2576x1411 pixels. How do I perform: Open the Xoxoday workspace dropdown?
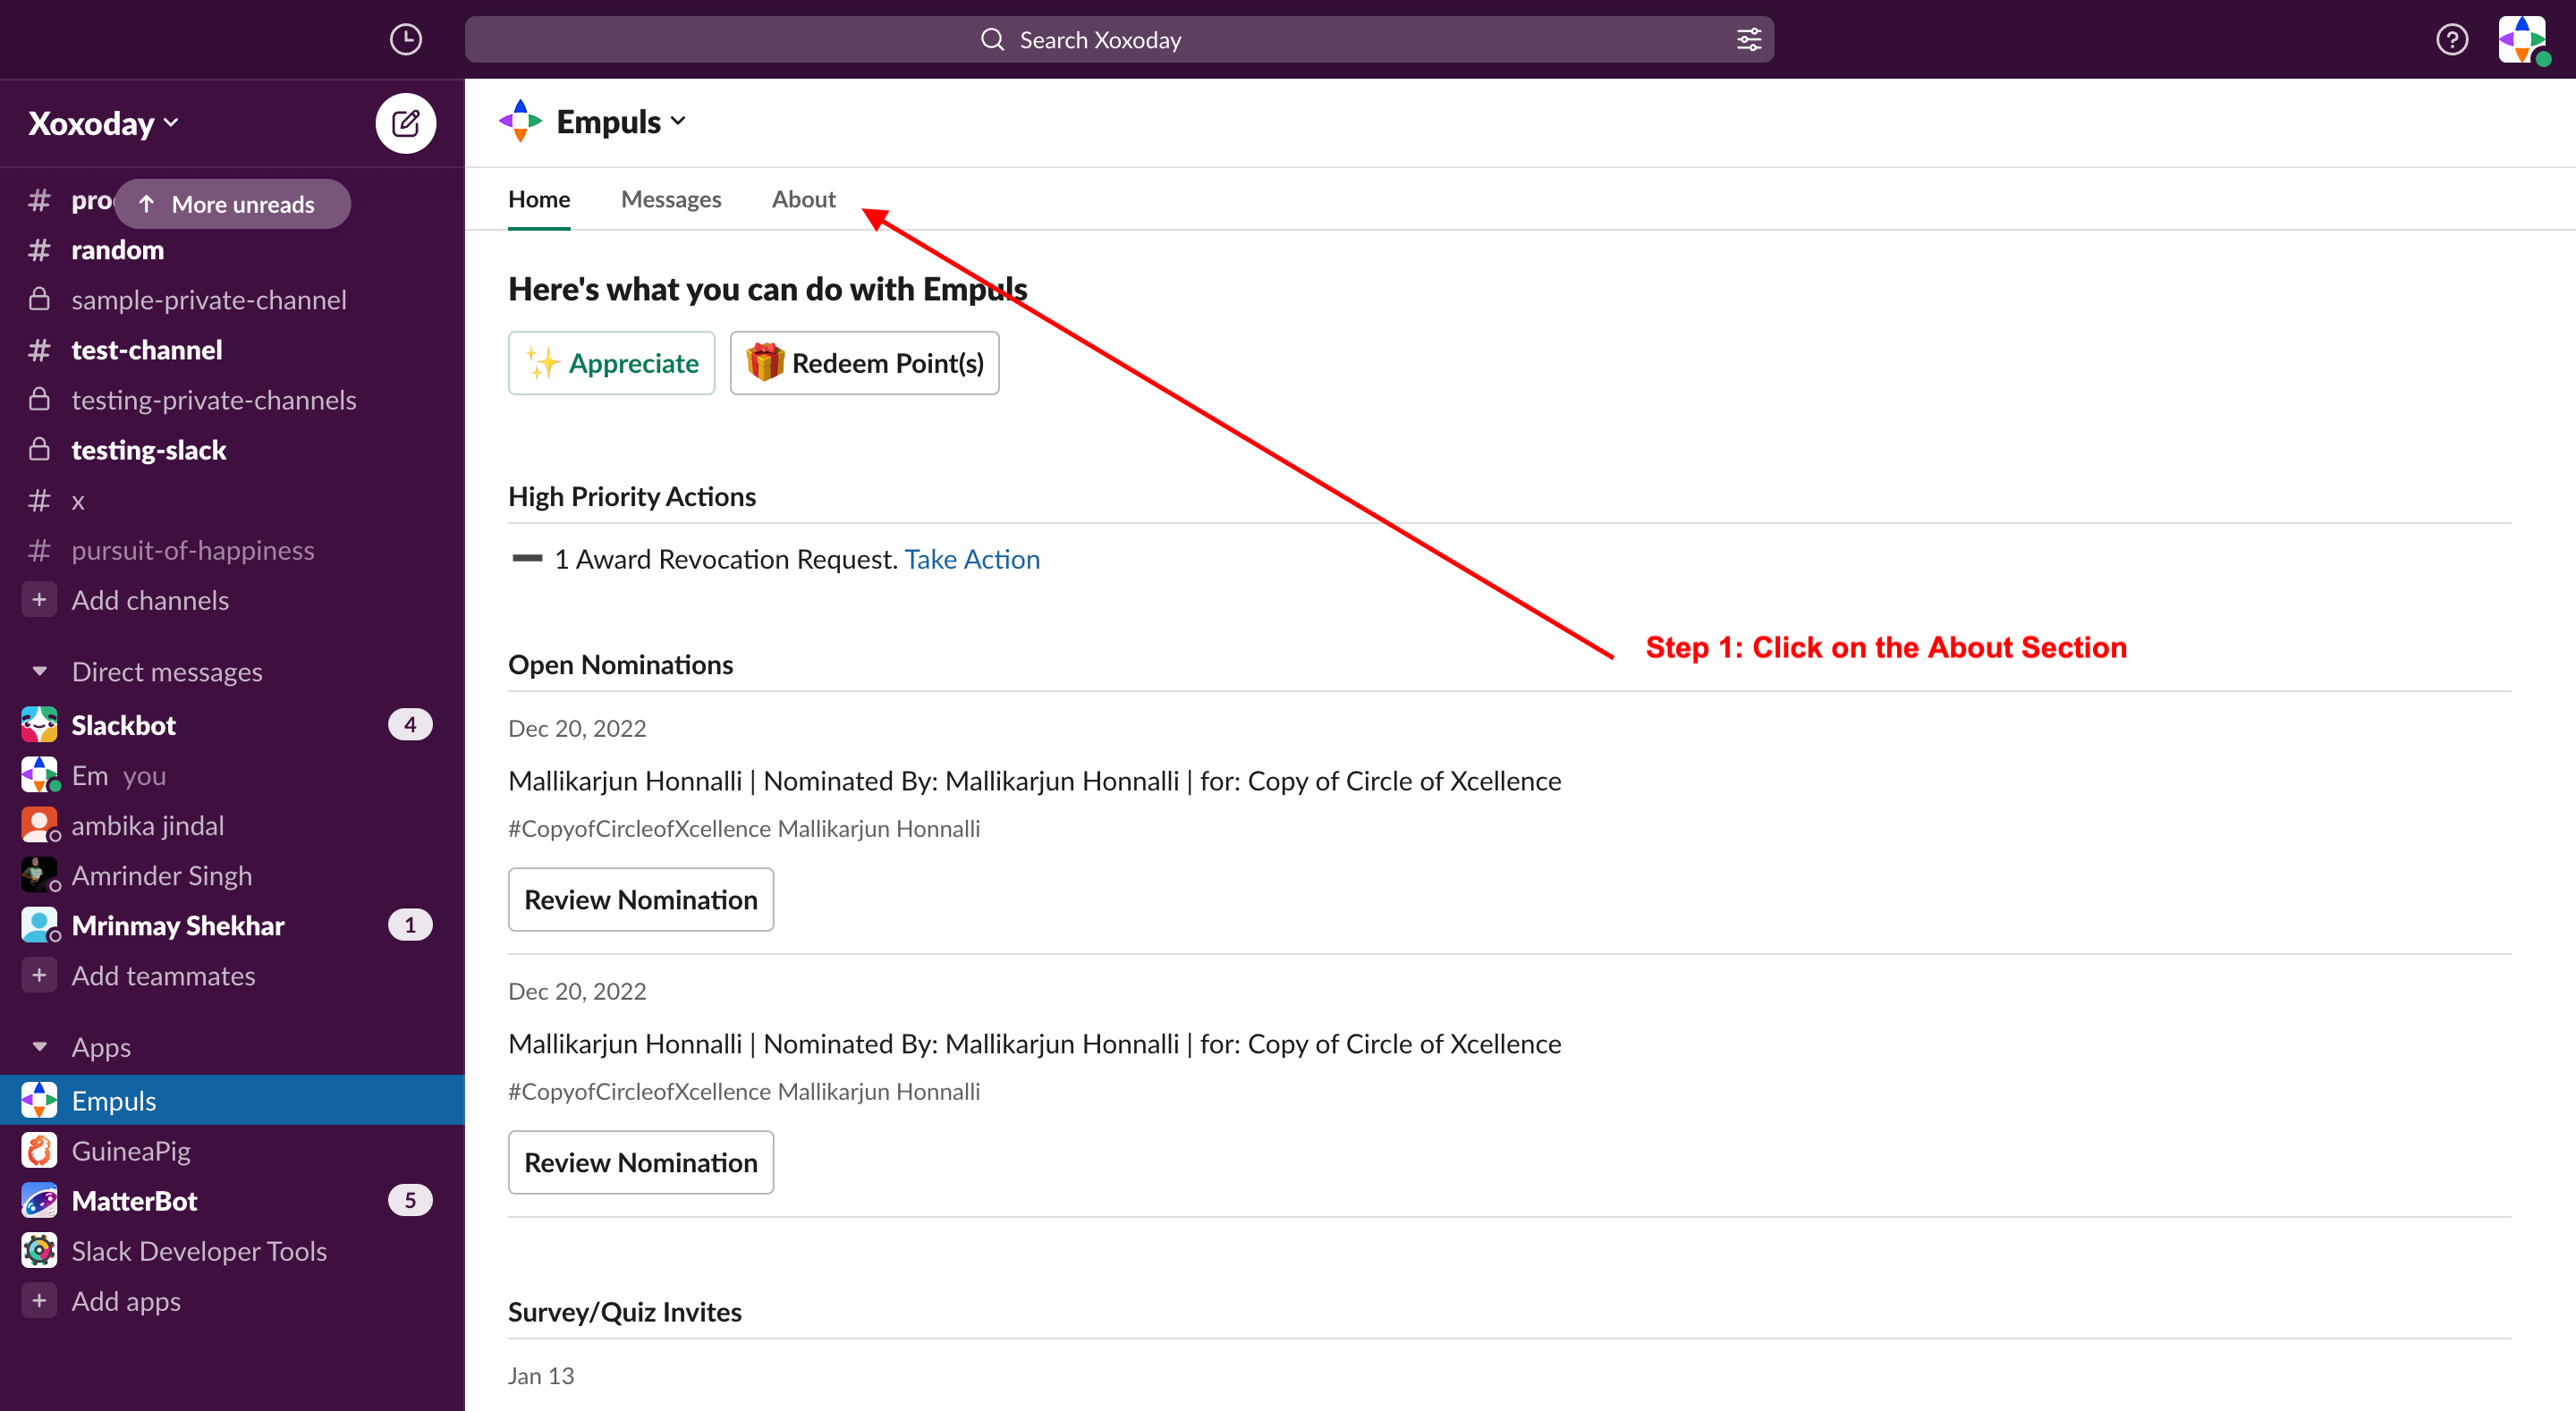(104, 123)
